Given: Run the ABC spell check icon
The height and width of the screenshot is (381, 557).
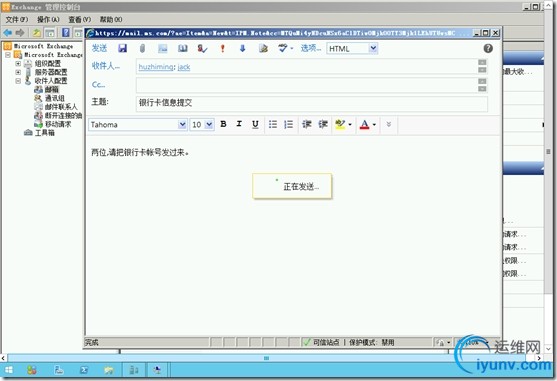Looking at the screenshot, I should (x=283, y=48).
